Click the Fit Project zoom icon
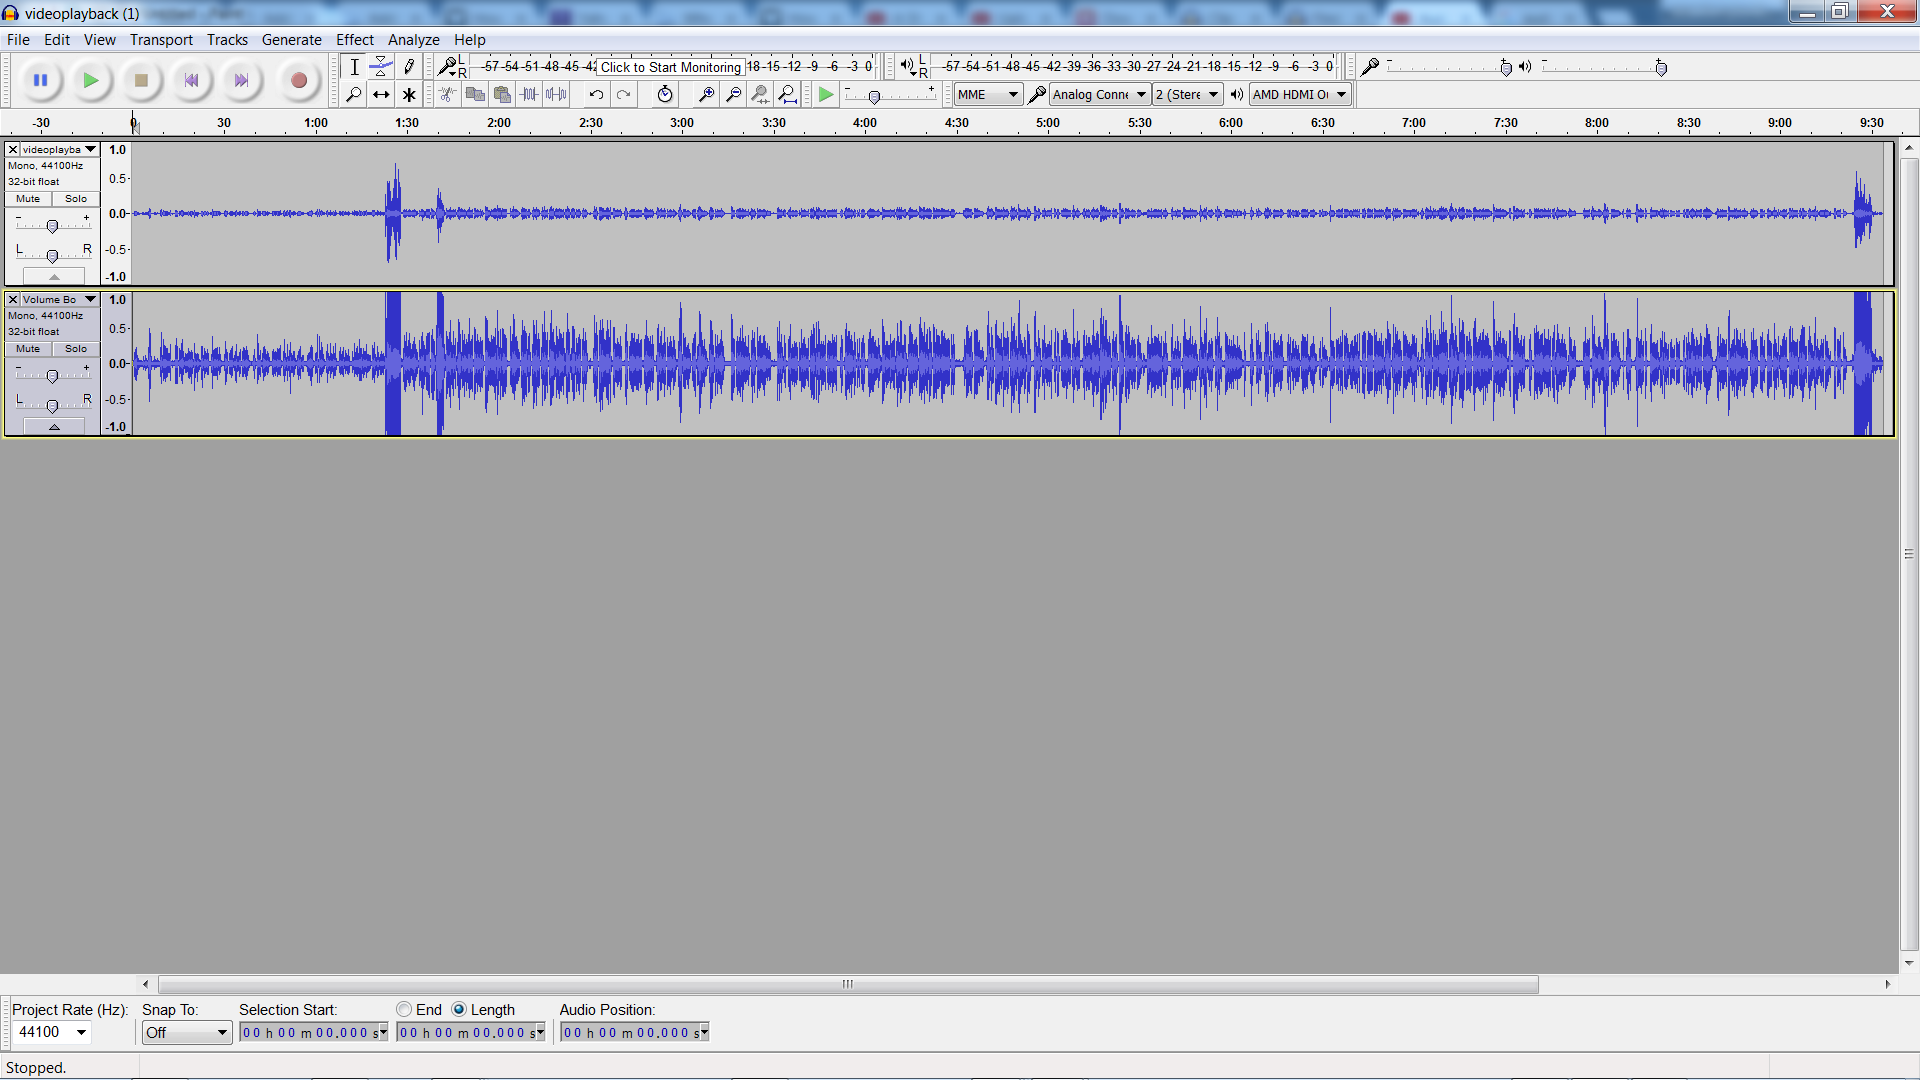This screenshot has width=1920, height=1080. coord(788,95)
